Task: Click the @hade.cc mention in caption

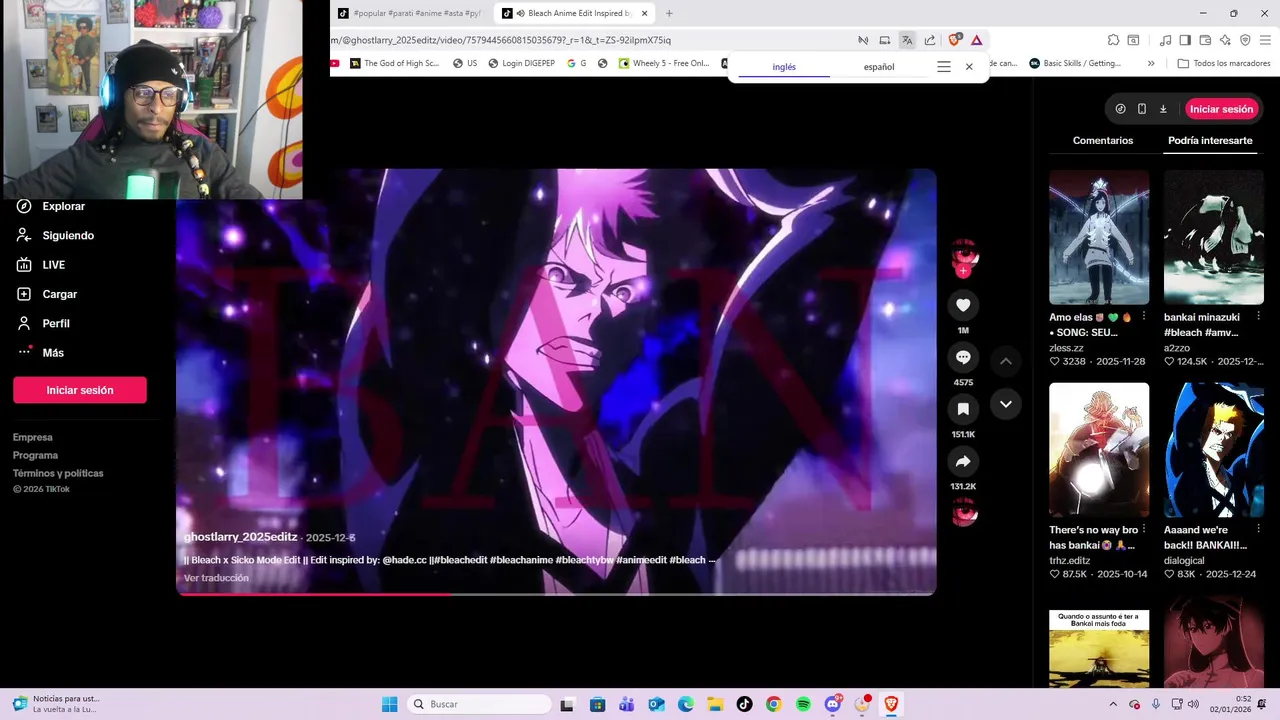Action: point(404,560)
